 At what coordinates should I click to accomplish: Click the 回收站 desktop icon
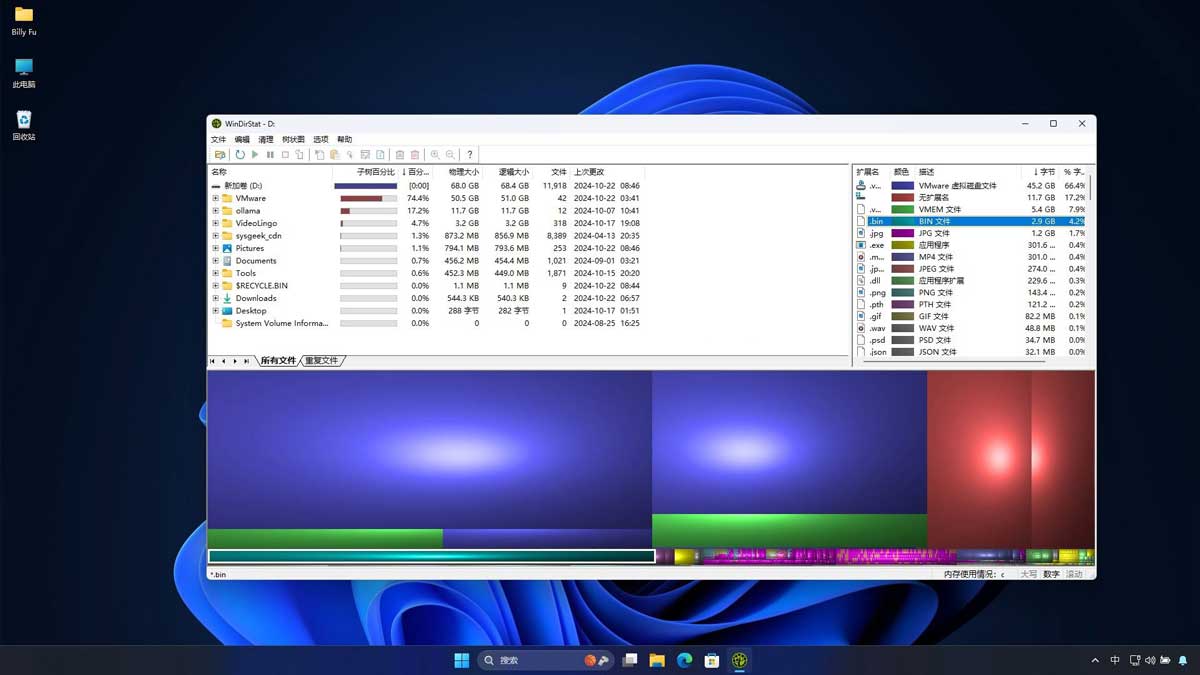pos(24,126)
